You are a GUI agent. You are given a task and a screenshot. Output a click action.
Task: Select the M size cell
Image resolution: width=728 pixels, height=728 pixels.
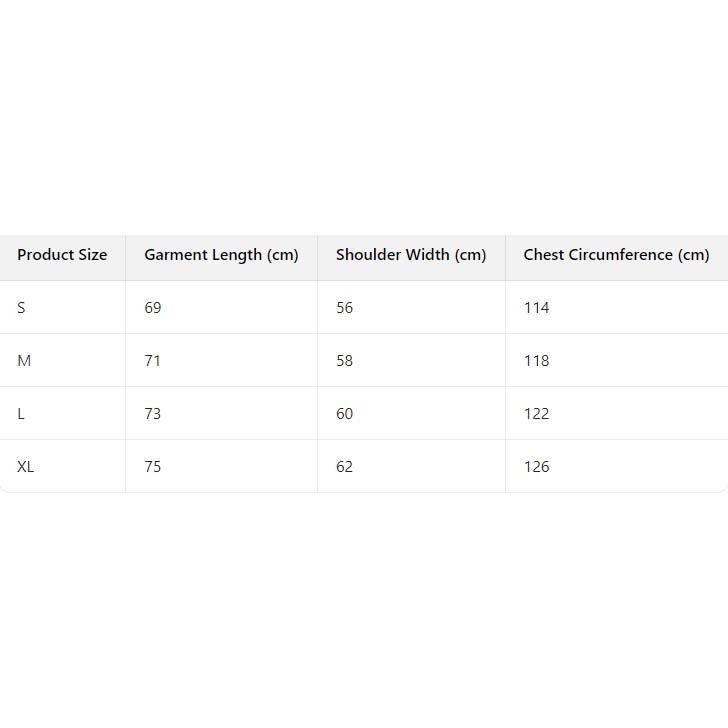24,361
